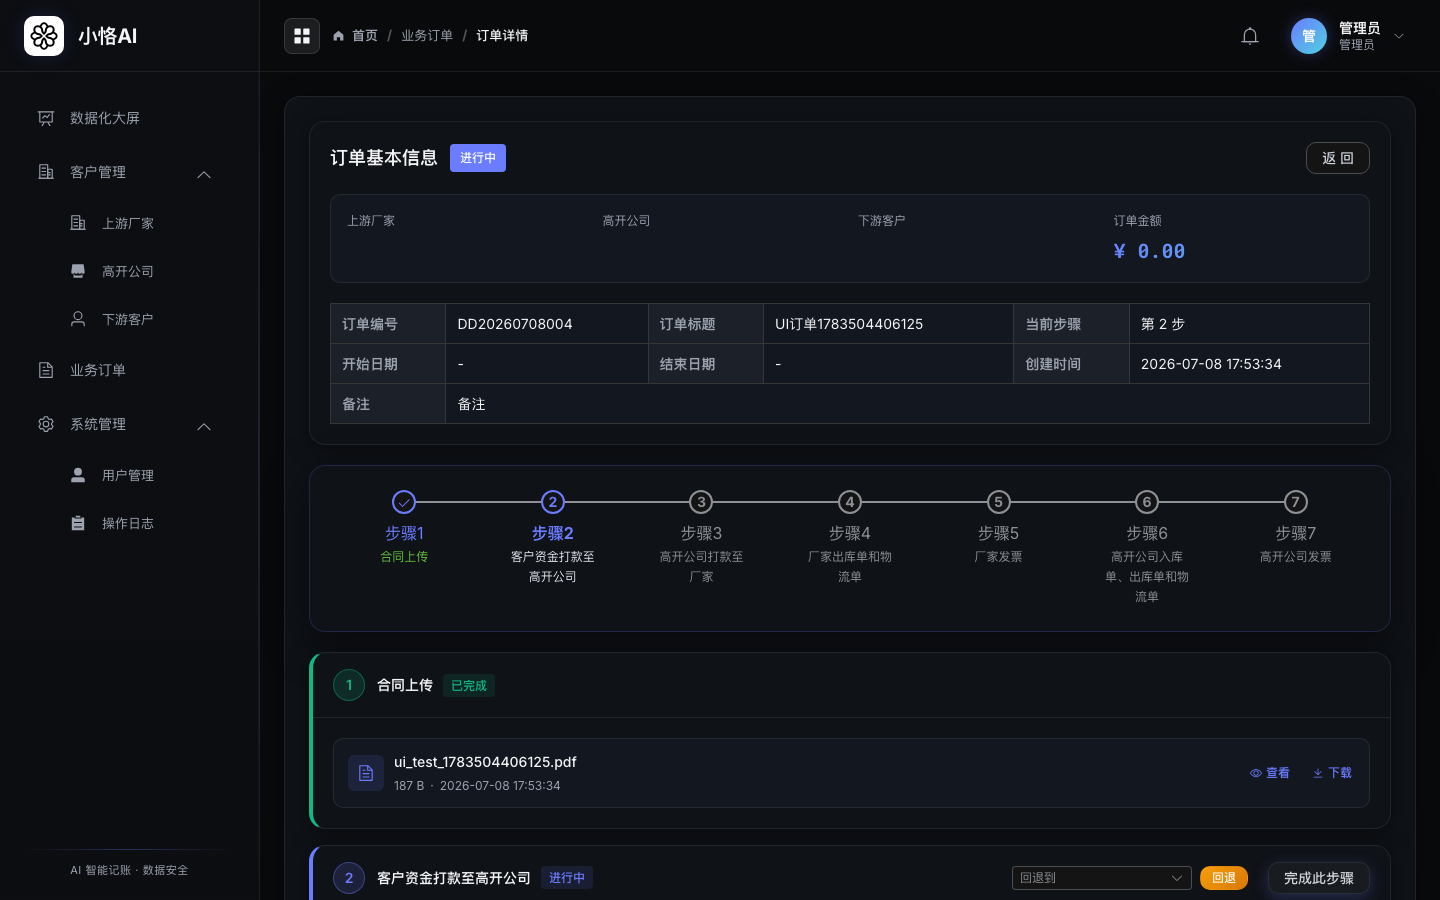Click the 进行中 status tag beside 订单基本信息

[x=478, y=158]
